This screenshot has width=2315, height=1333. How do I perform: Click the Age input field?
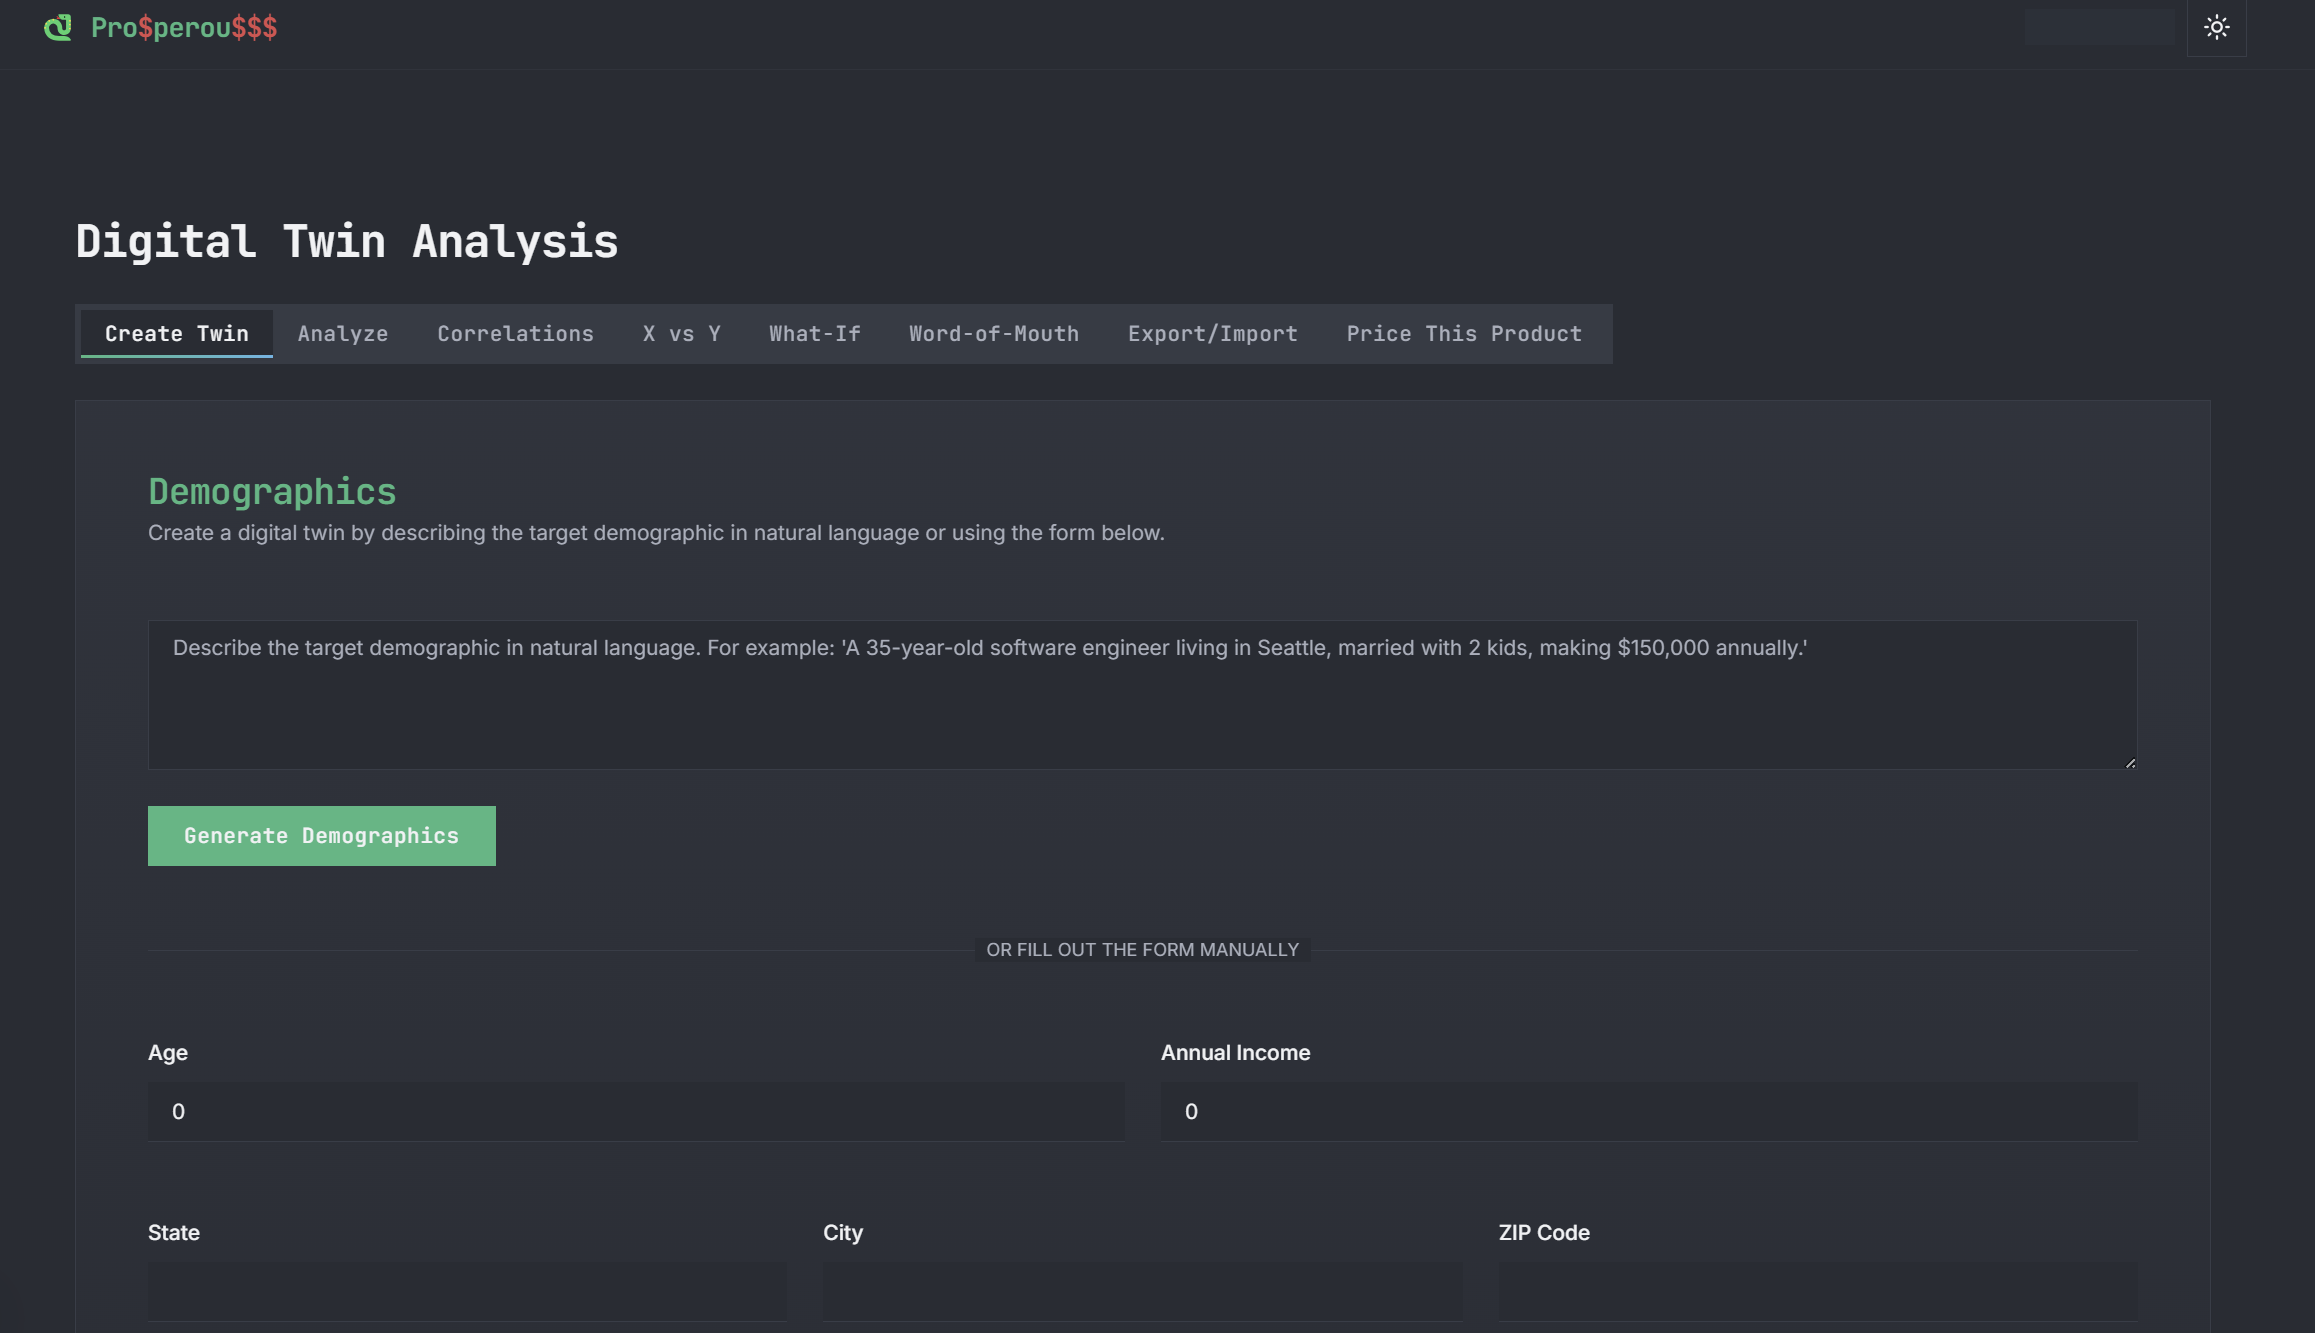coord(636,1111)
